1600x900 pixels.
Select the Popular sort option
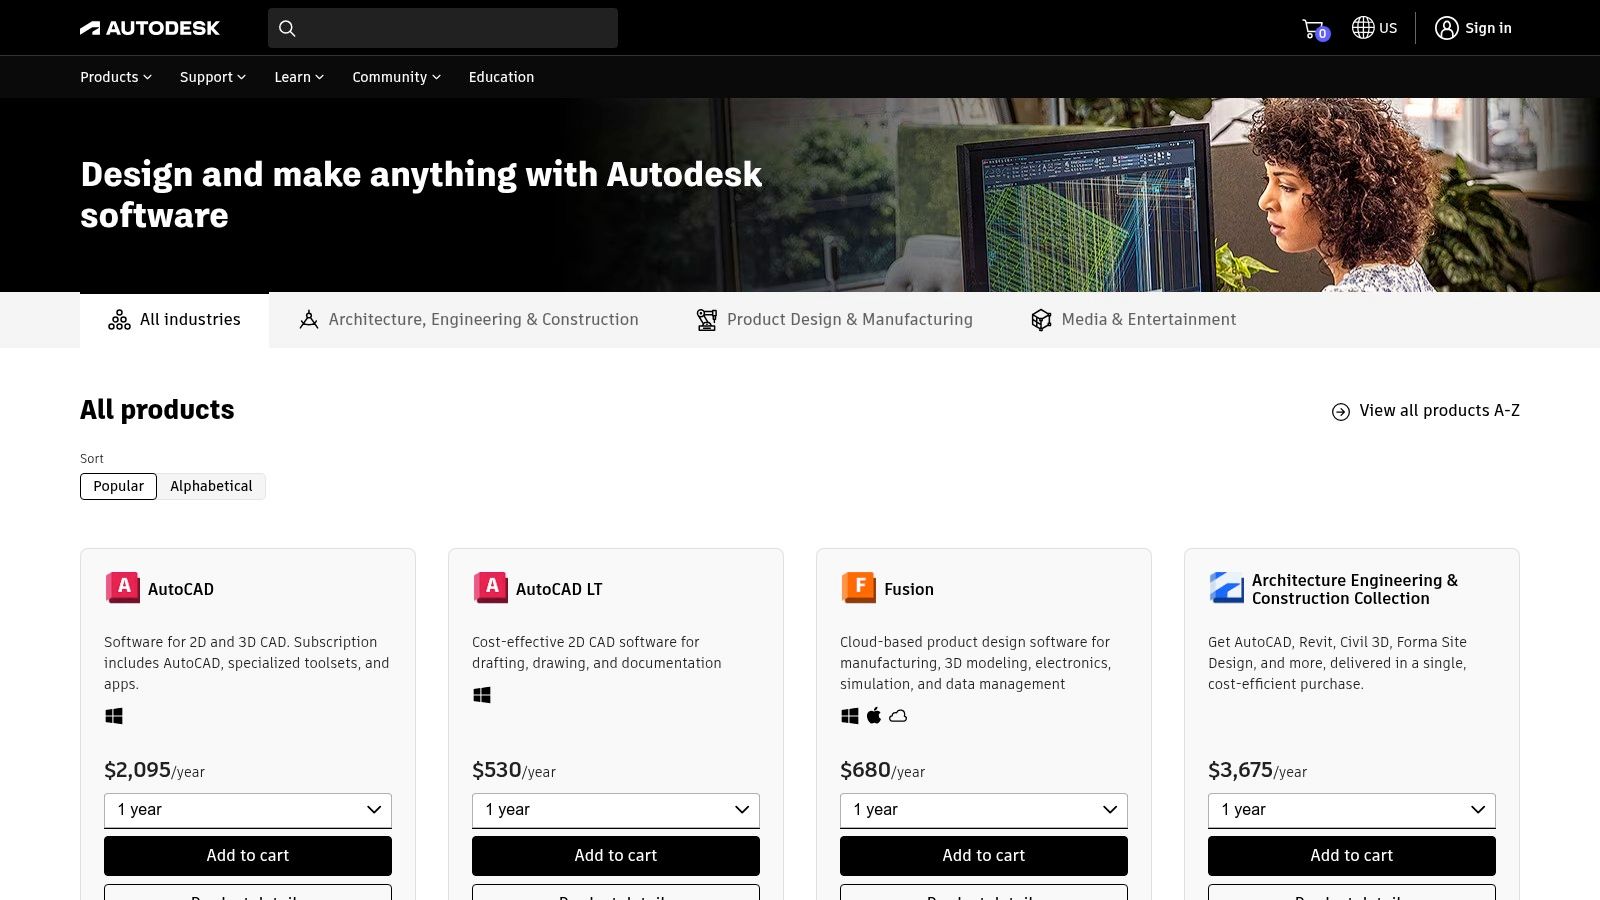(118, 486)
